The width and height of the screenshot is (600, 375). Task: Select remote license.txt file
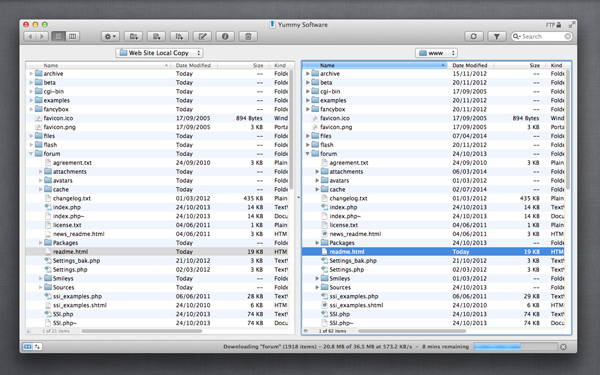pos(344,225)
